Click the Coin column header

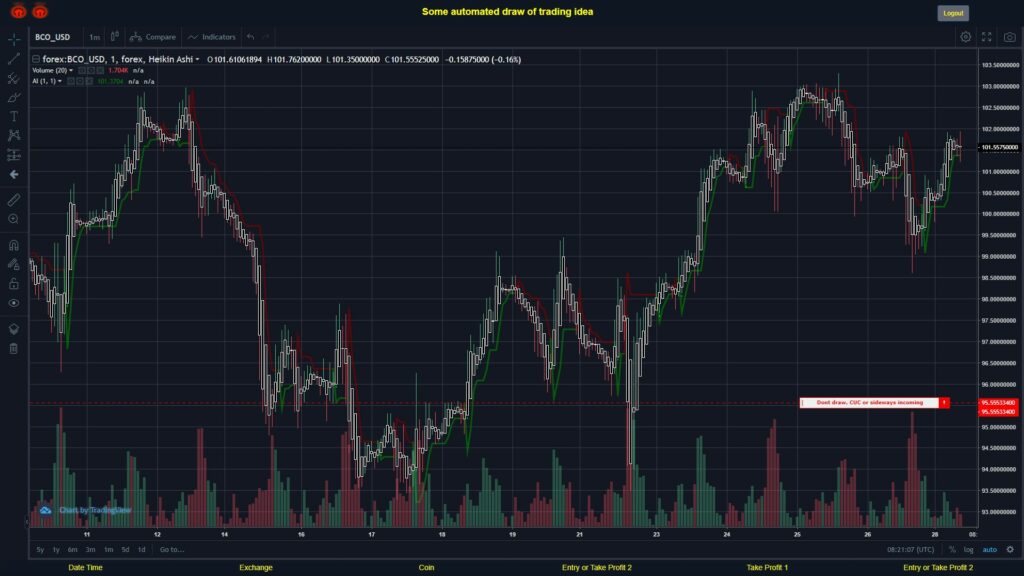point(426,568)
